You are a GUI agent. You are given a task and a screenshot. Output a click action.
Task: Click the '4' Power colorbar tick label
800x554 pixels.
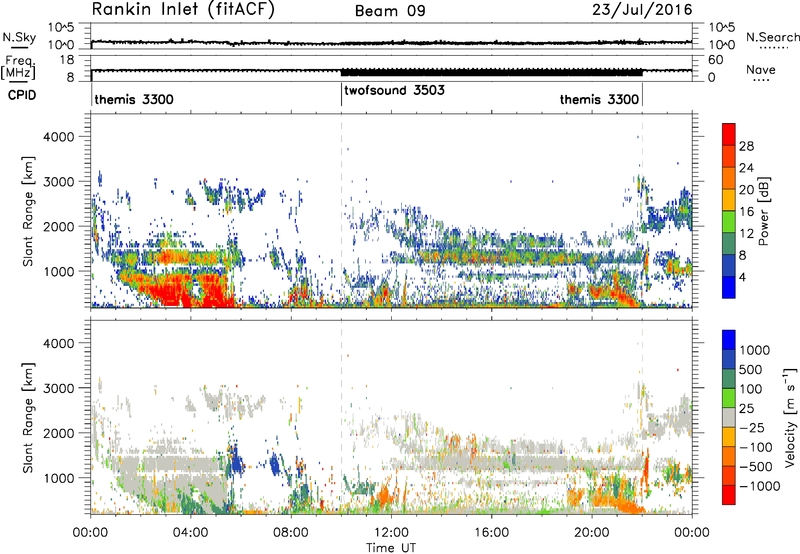pyautogui.click(x=742, y=278)
